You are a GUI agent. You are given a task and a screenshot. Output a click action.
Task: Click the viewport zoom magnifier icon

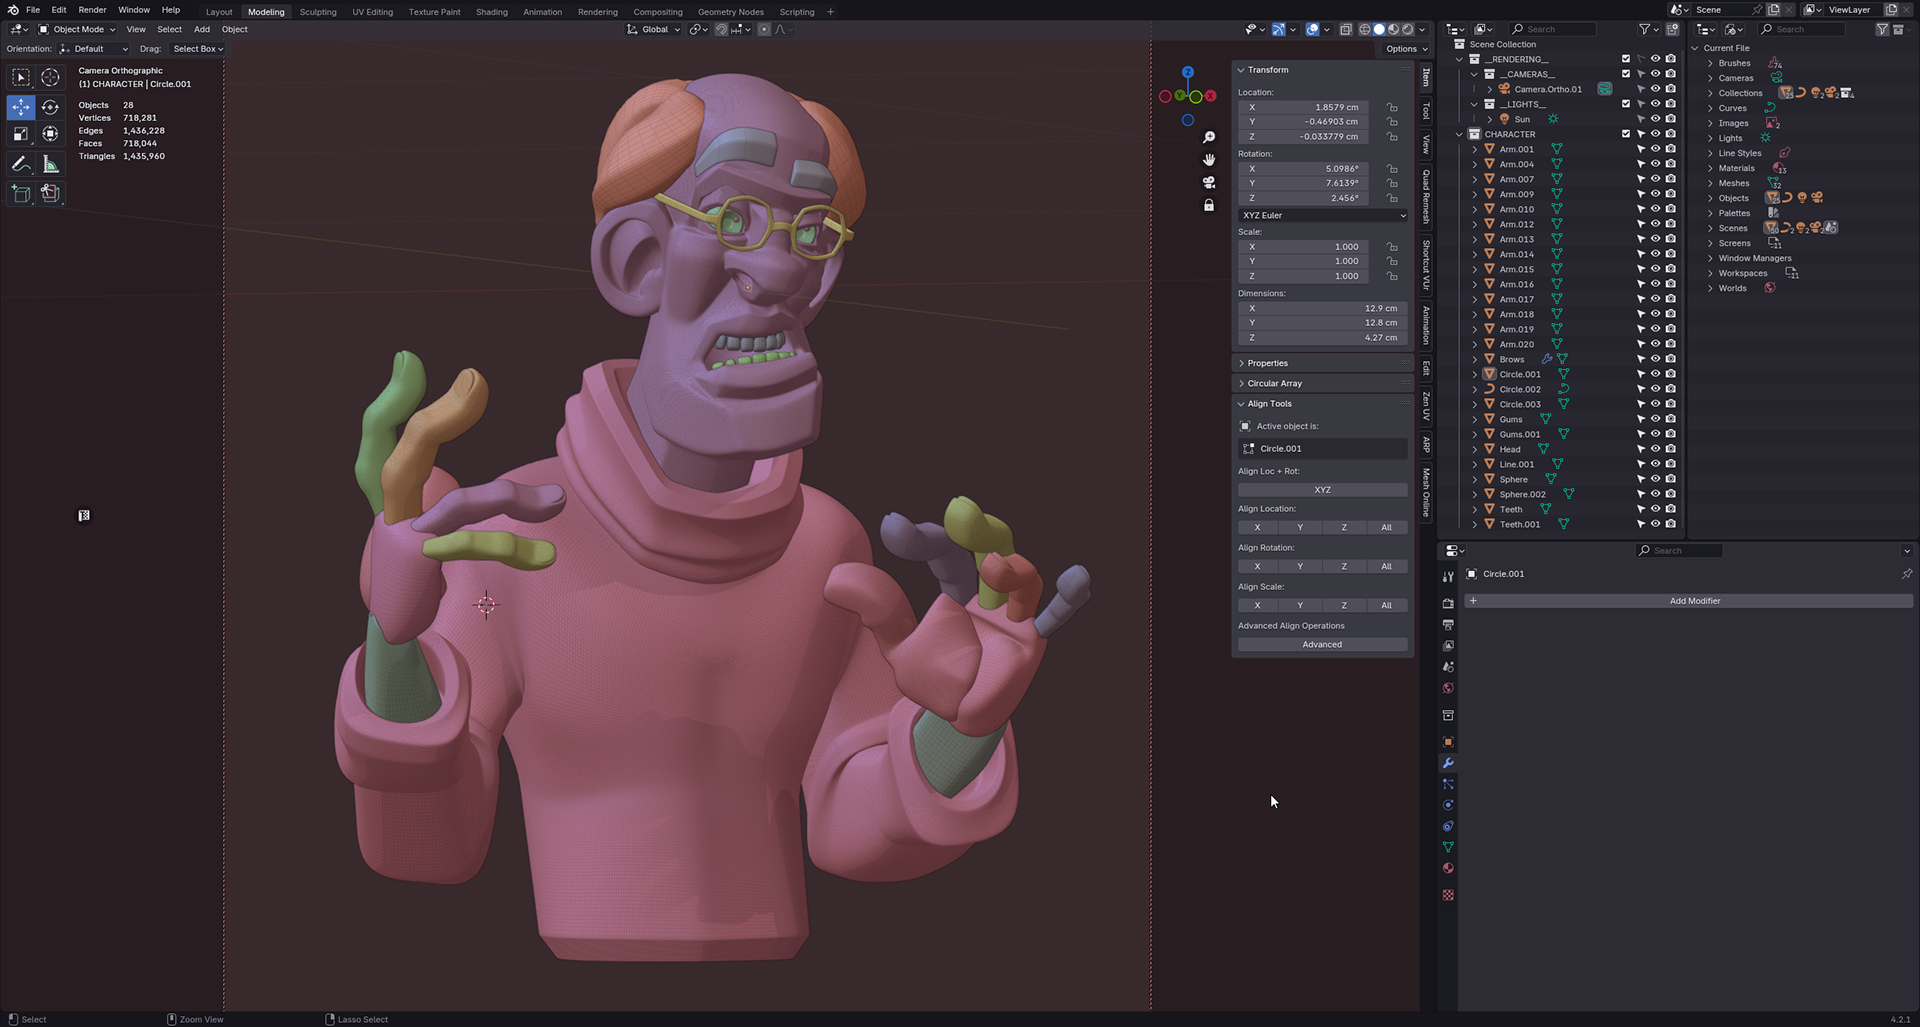1209,137
